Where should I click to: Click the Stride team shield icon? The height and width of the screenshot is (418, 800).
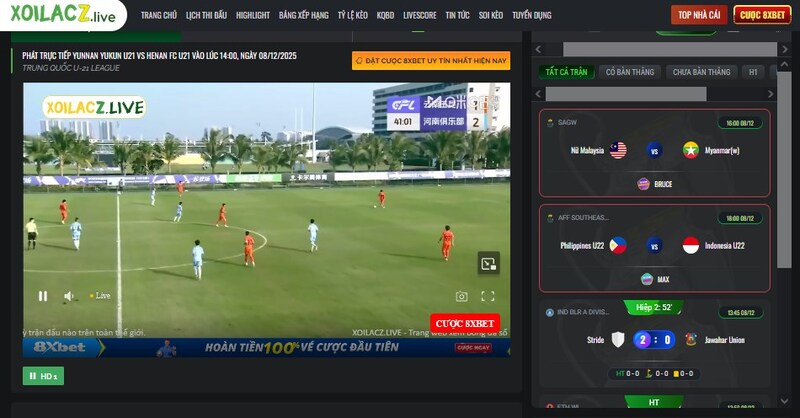point(618,340)
